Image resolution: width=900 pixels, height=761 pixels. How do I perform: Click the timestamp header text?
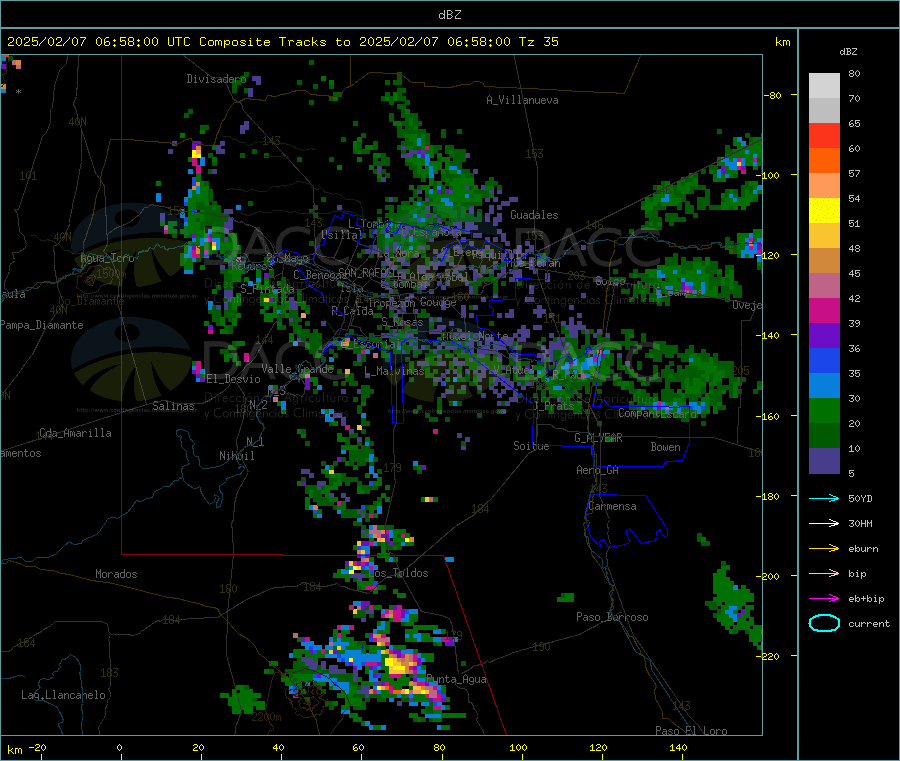pos(282,42)
